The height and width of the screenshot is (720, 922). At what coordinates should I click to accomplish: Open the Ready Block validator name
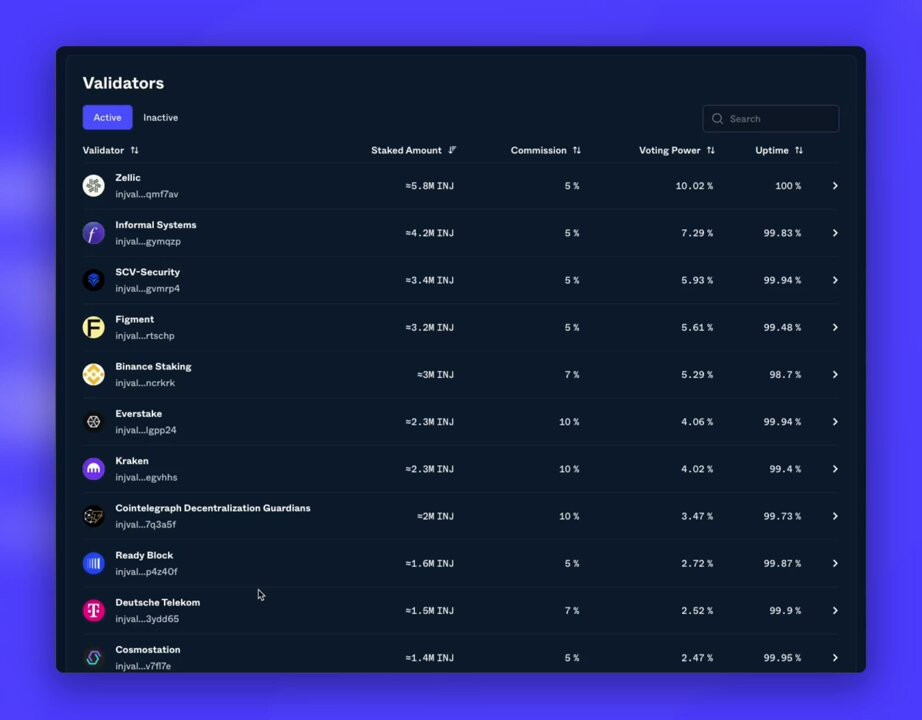pyautogui.click(x=144, y=555)
